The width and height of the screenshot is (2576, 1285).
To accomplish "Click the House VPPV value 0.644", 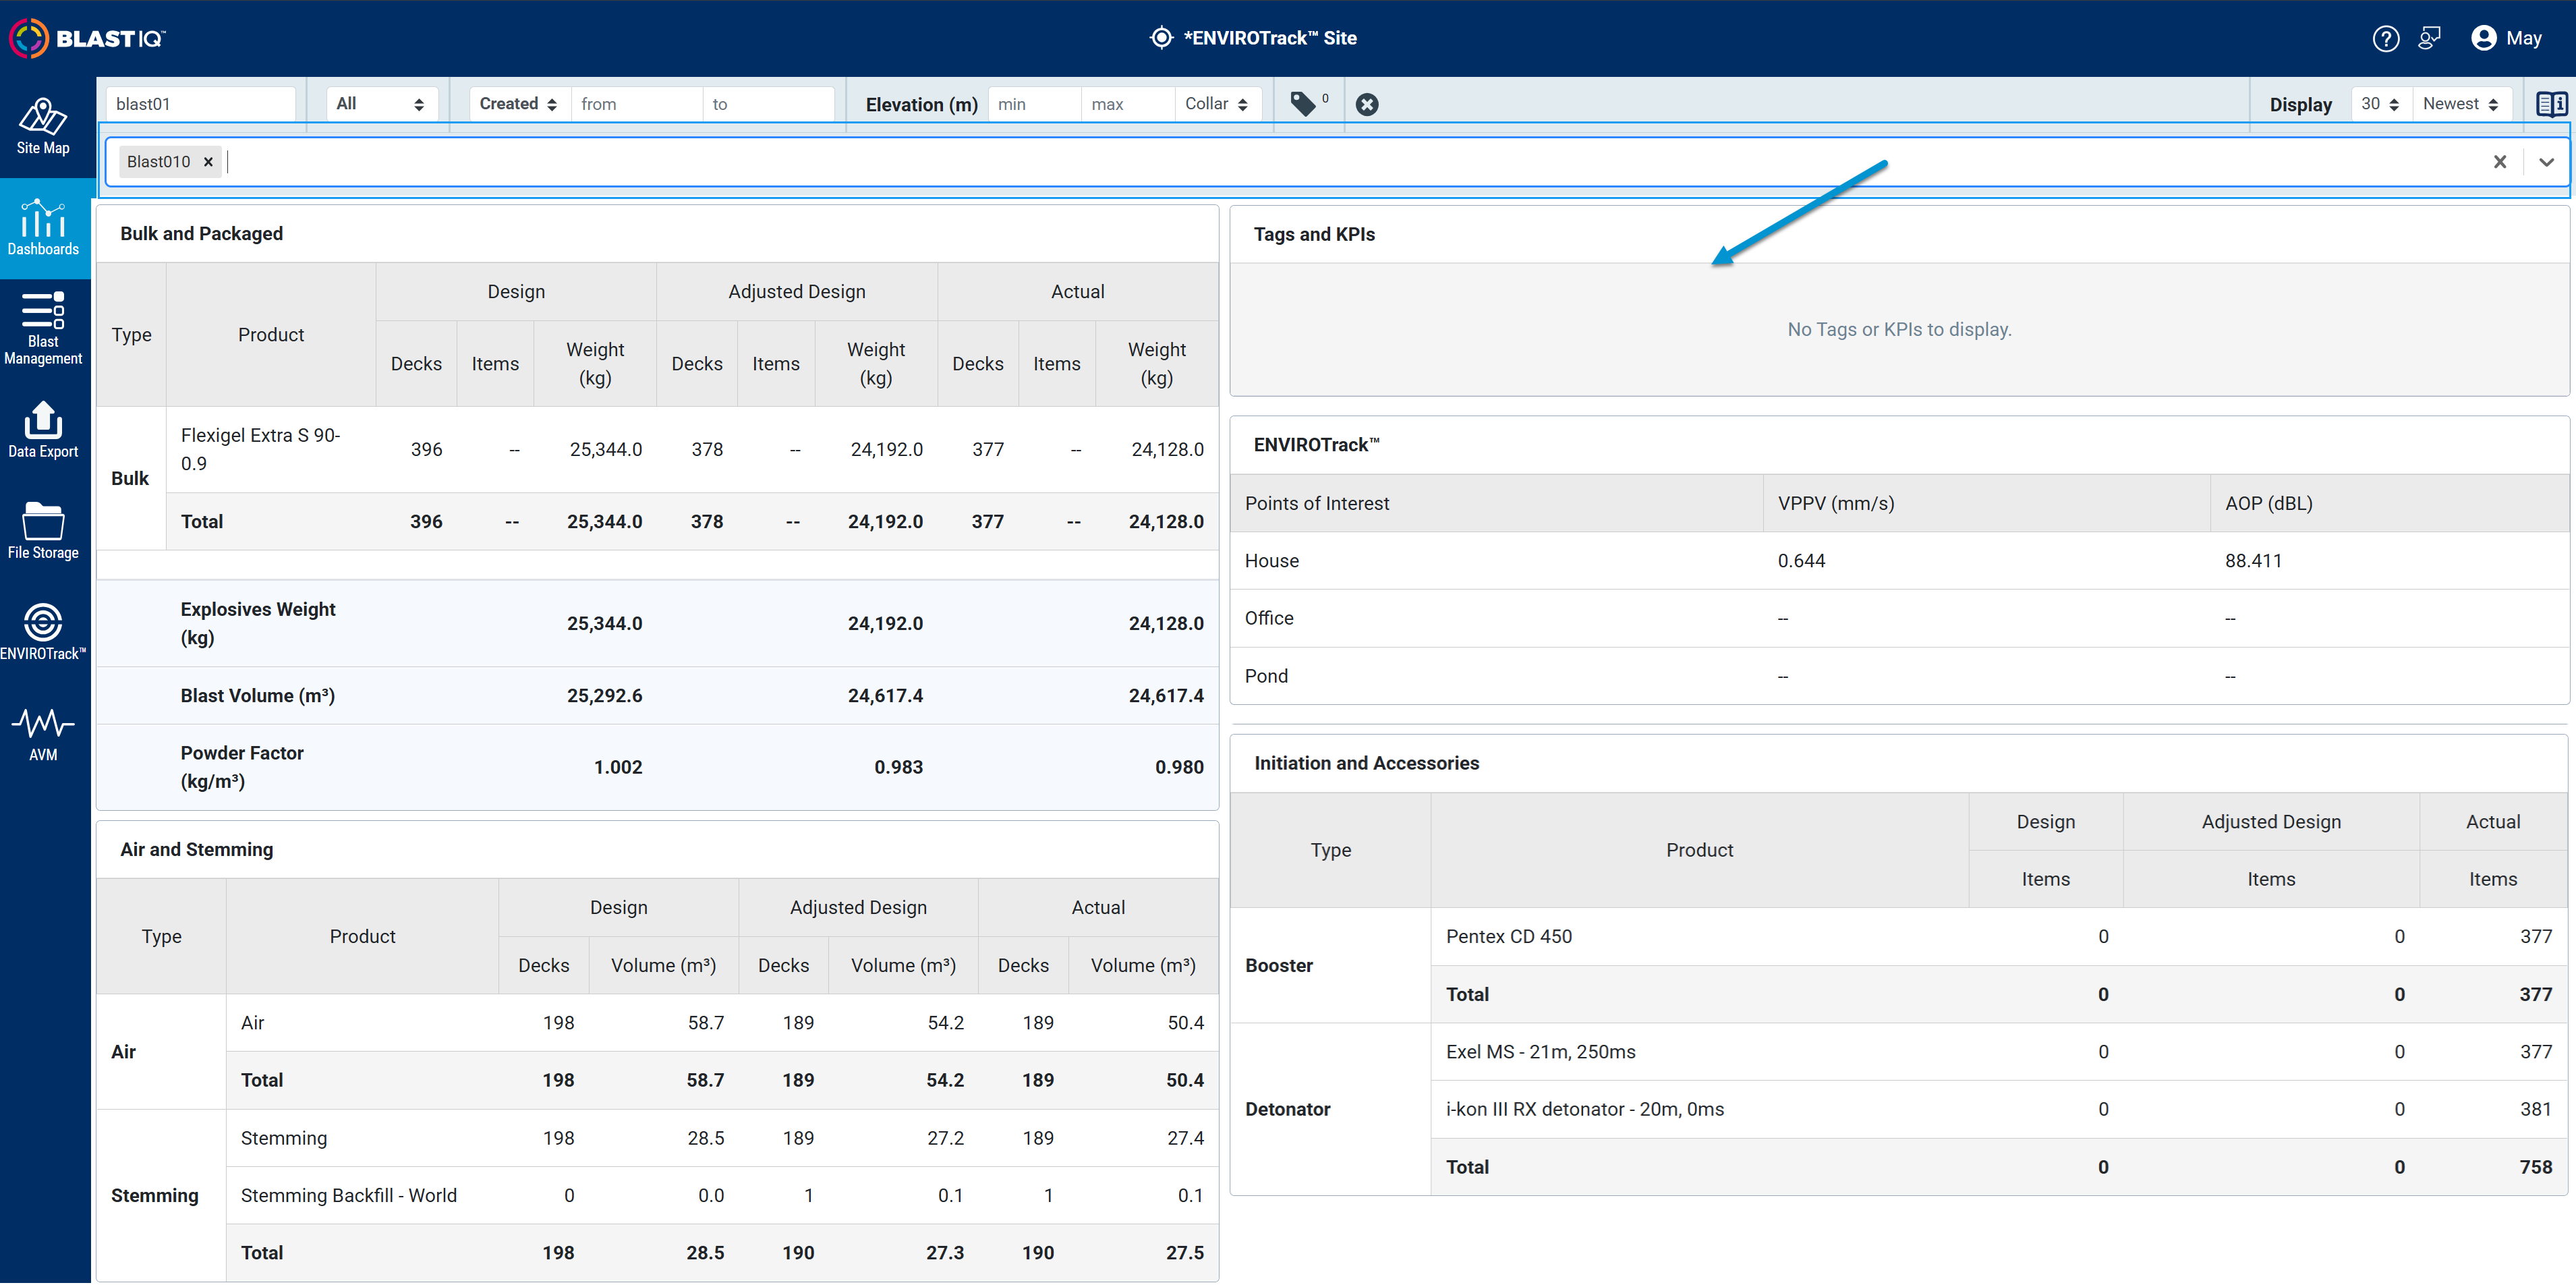I will [x=1801, y=561].
